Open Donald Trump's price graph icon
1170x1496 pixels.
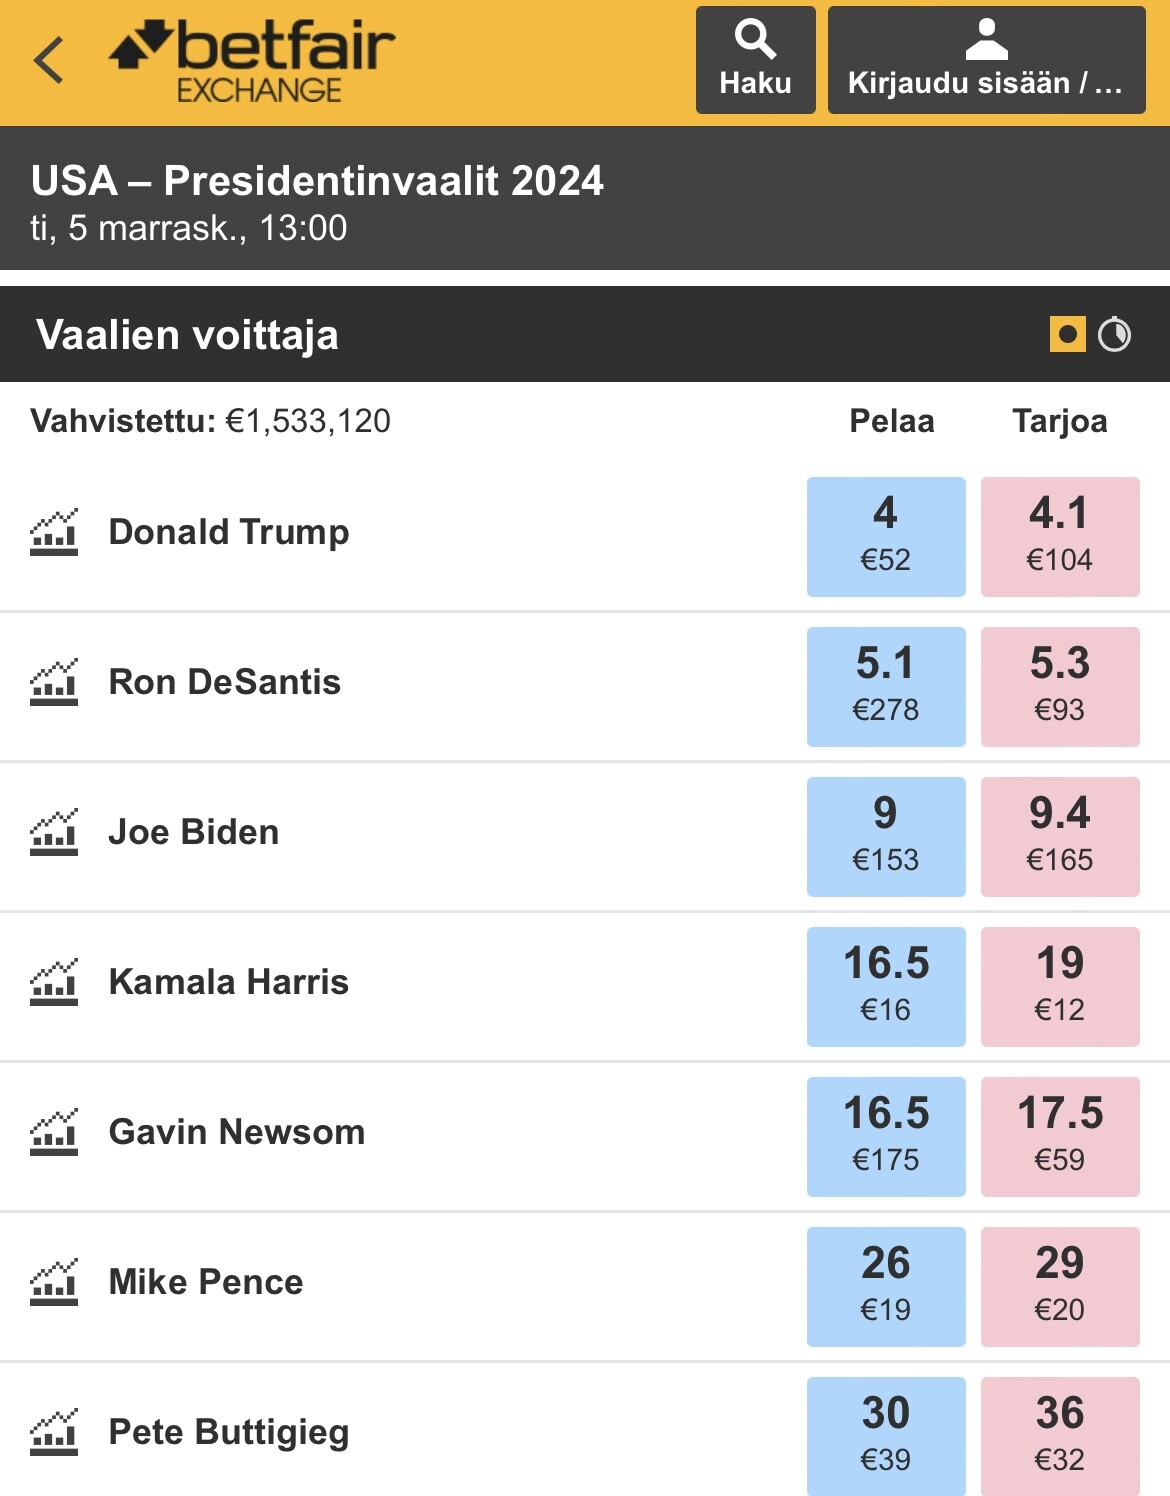pos(54,532)
